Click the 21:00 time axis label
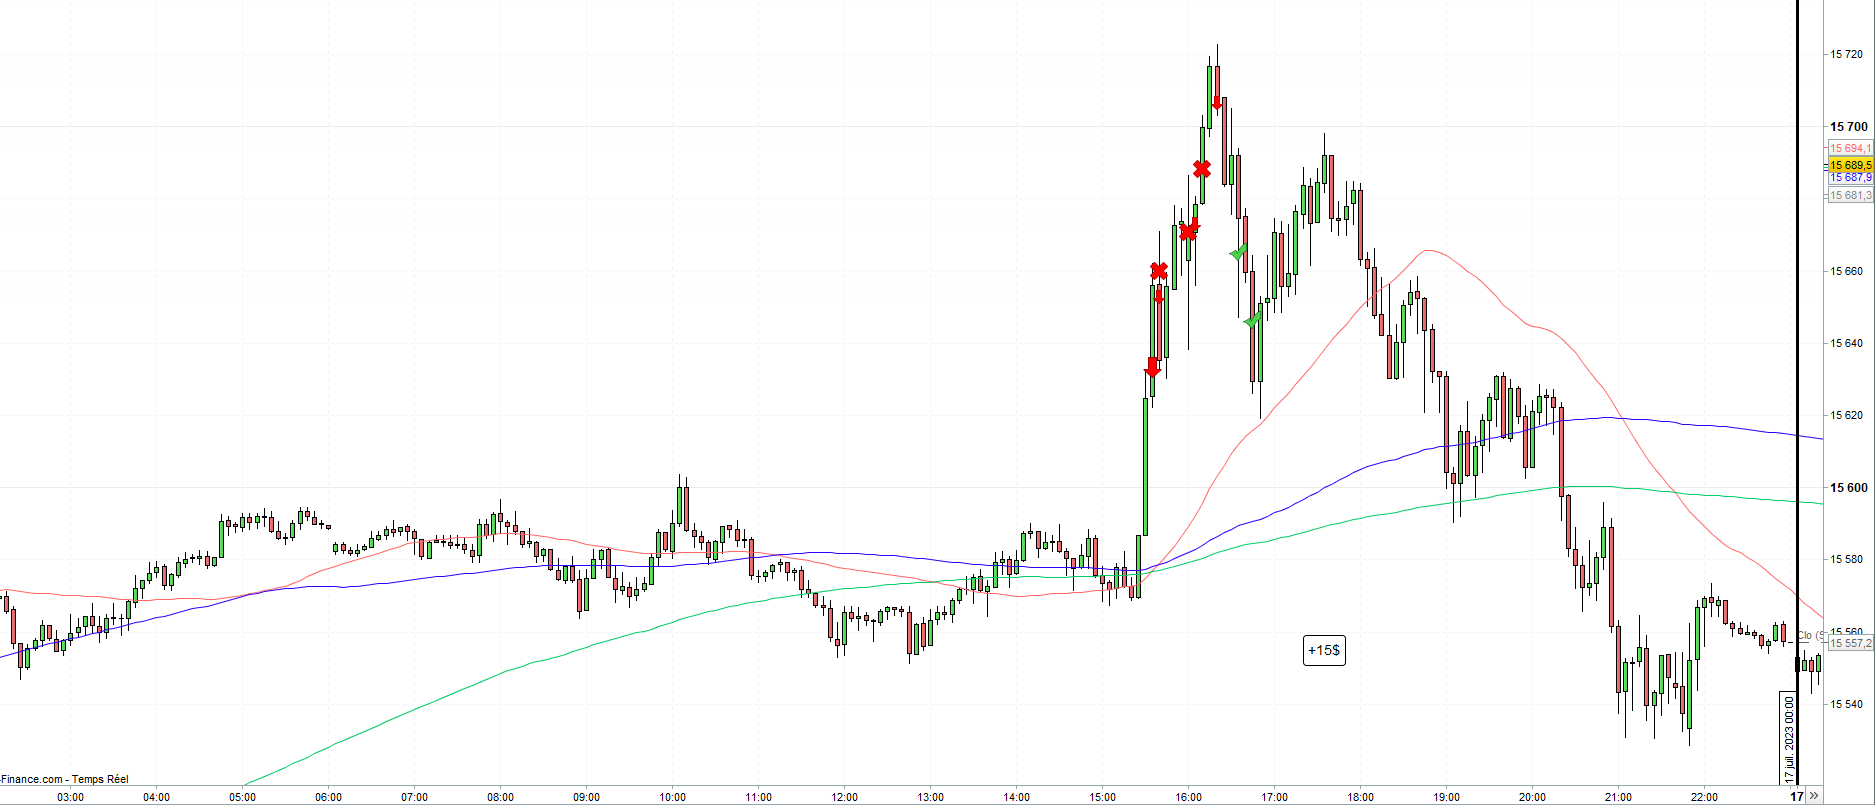 point(1618,797)
